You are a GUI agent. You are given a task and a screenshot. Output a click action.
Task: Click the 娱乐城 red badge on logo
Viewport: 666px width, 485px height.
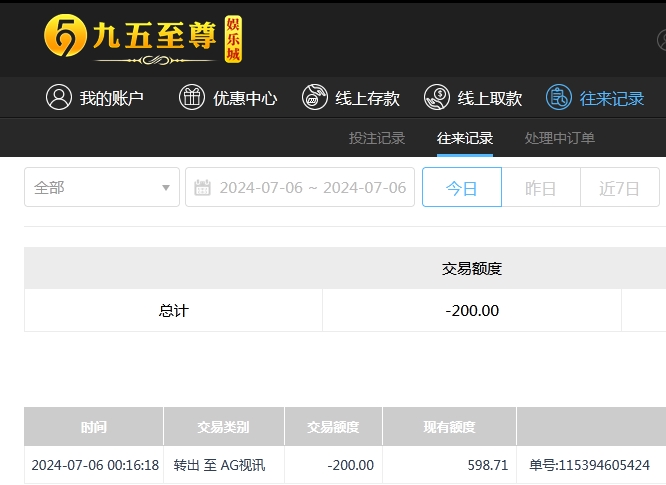233,39
